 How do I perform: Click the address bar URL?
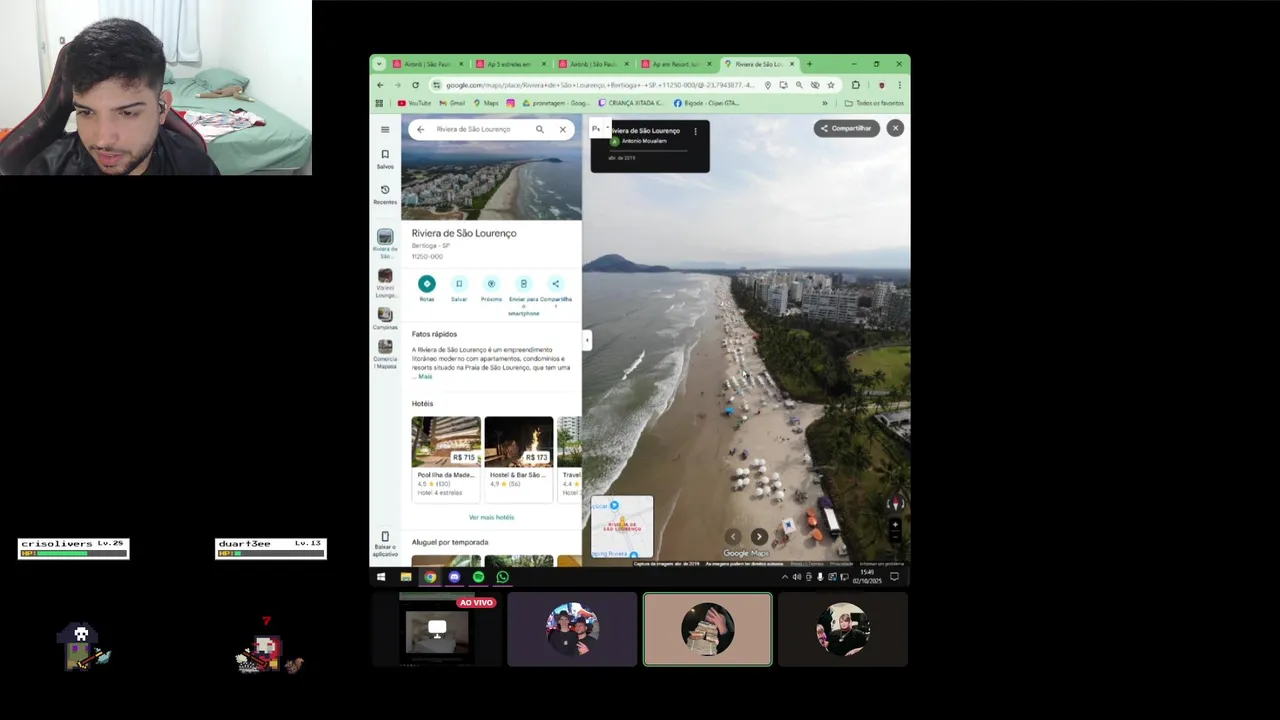click(600, 85)
